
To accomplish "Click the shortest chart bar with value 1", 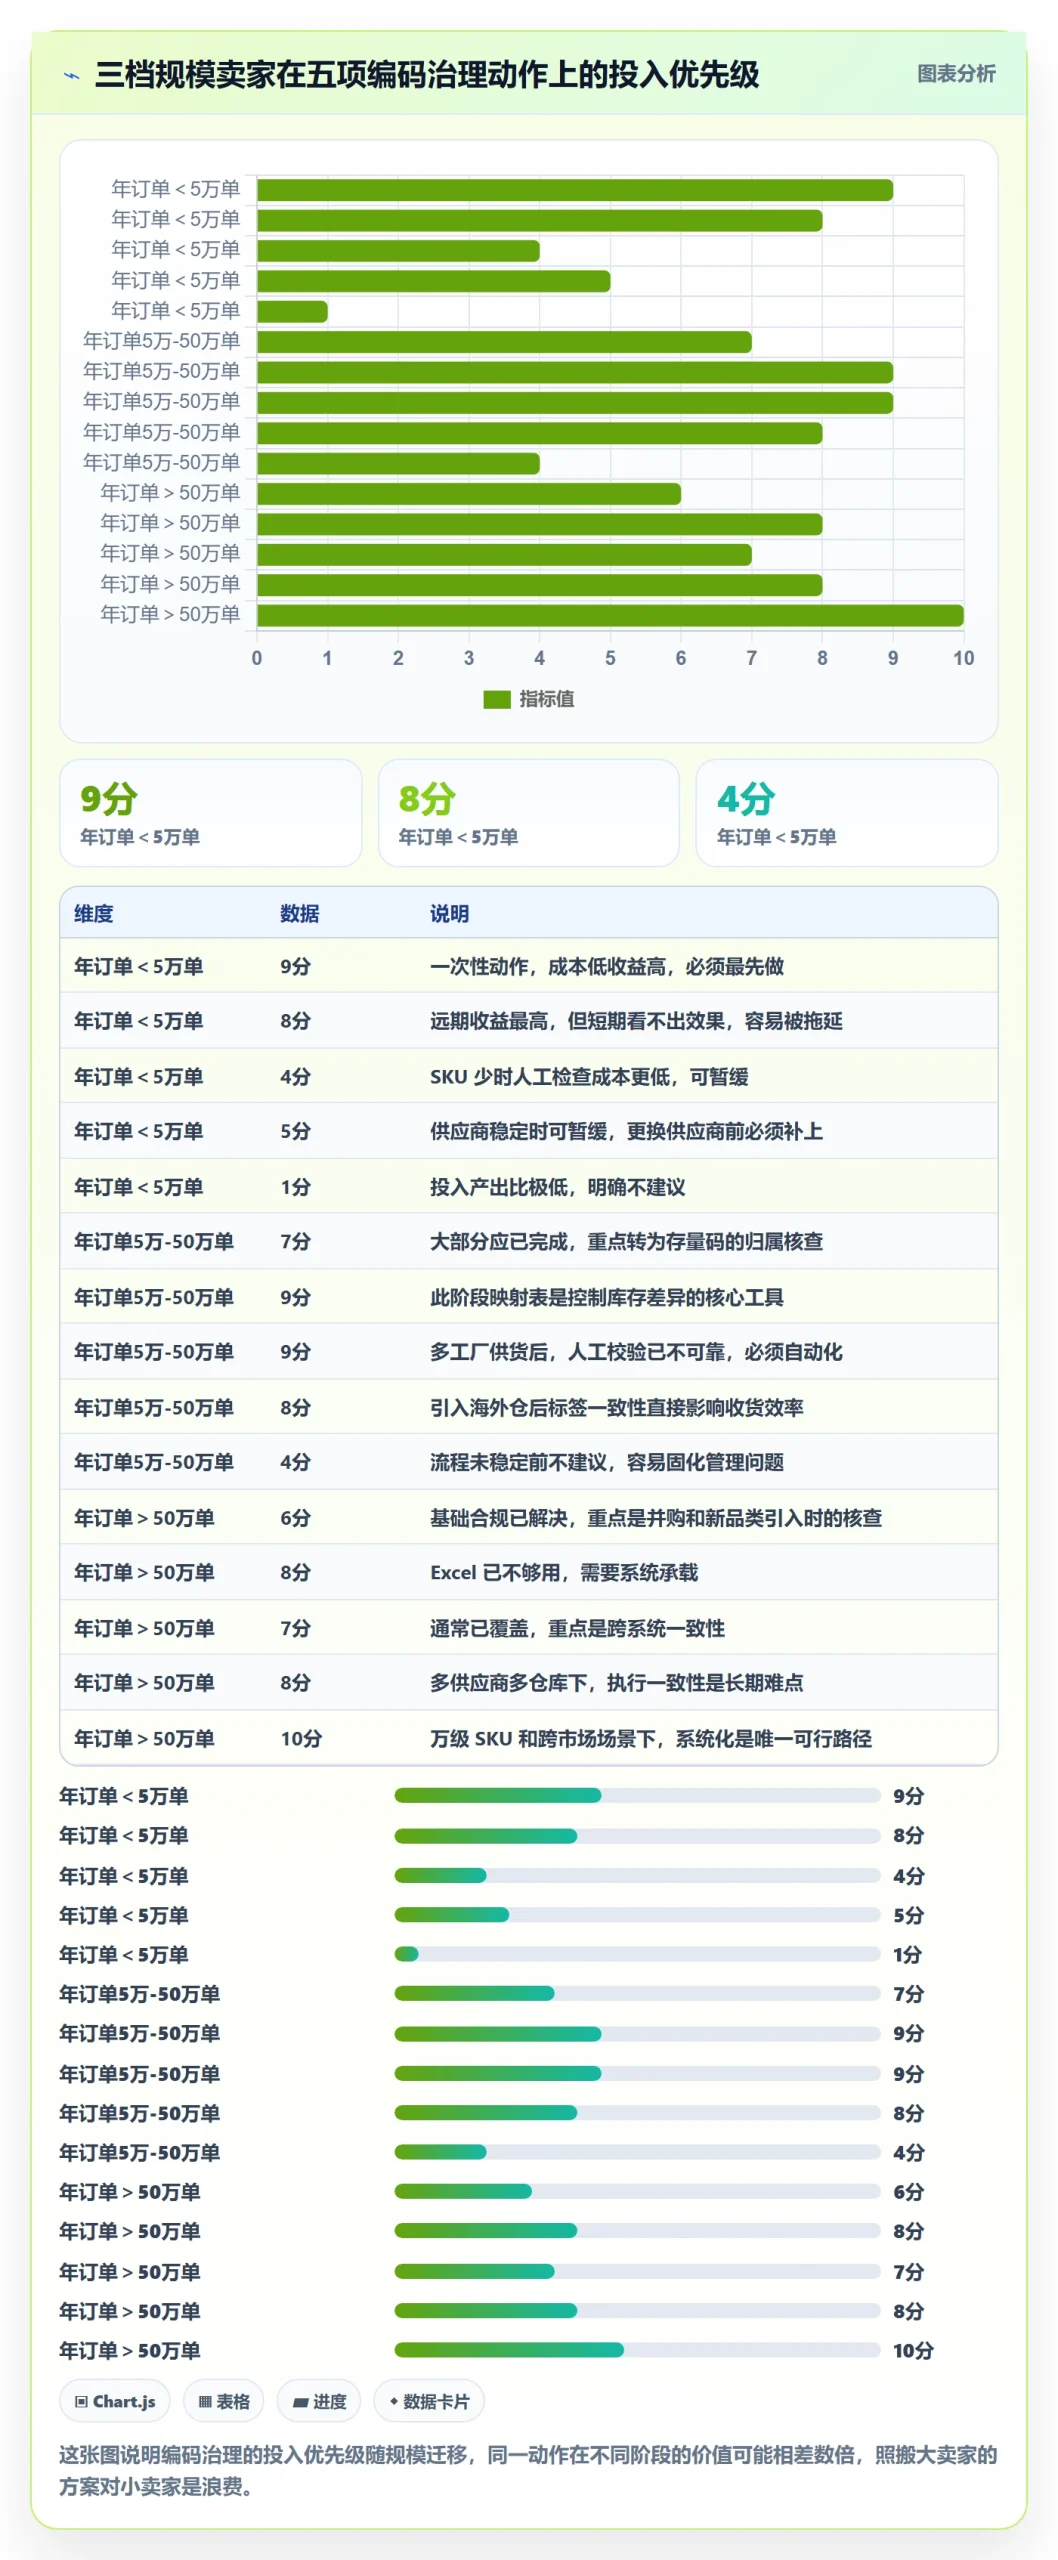I will pos(292,311).
